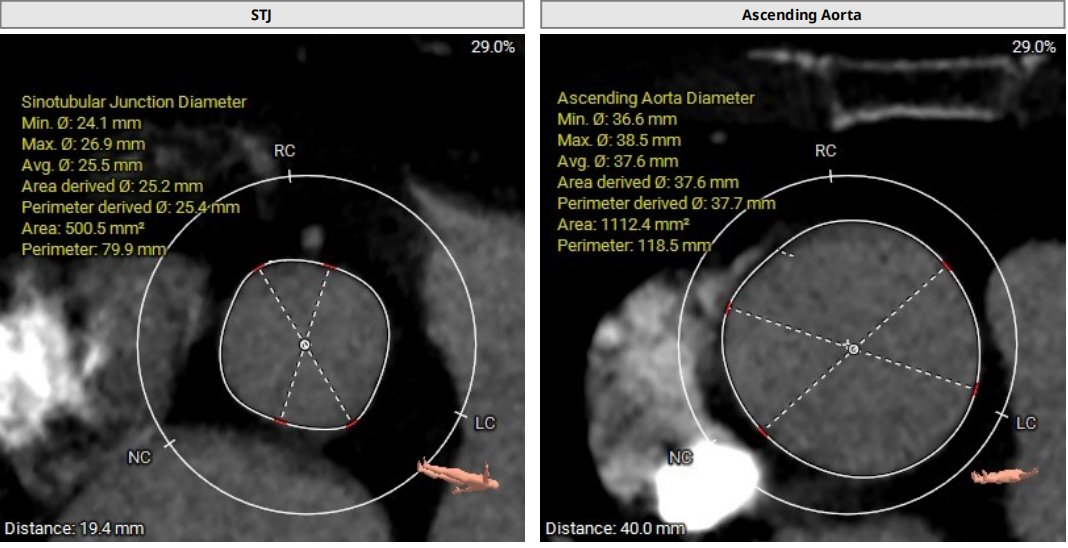
Task: Click the 'Max. Ø: 26.9 mm' value
Action: click(x=83, y=144)
